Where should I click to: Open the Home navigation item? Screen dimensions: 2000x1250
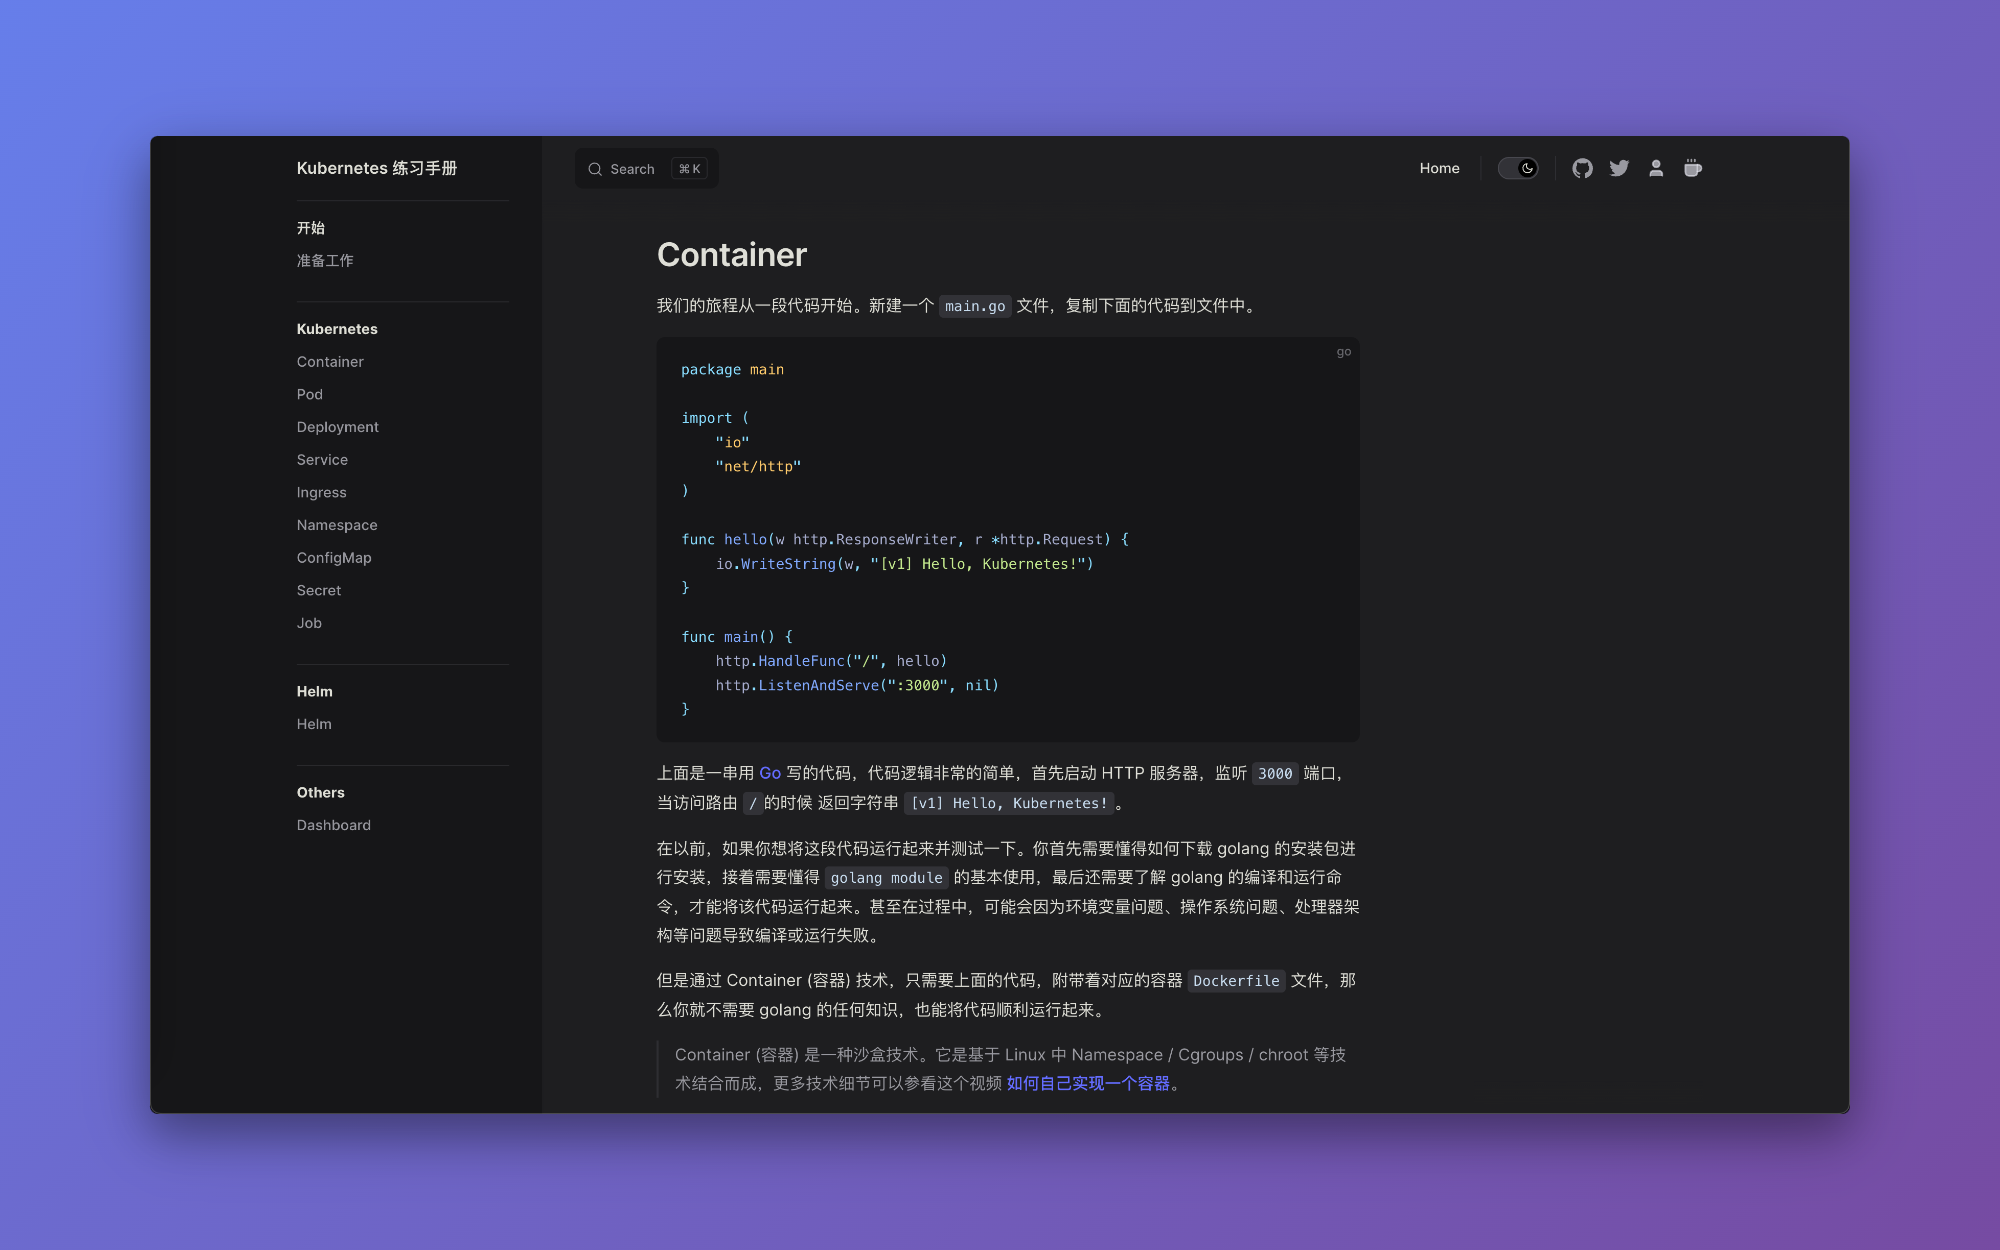1439,168
